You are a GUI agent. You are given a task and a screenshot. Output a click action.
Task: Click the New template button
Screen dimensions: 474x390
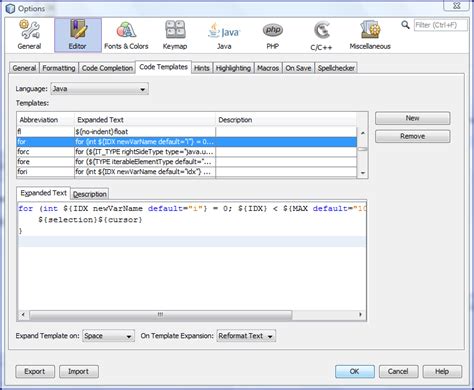coord(412,118)
